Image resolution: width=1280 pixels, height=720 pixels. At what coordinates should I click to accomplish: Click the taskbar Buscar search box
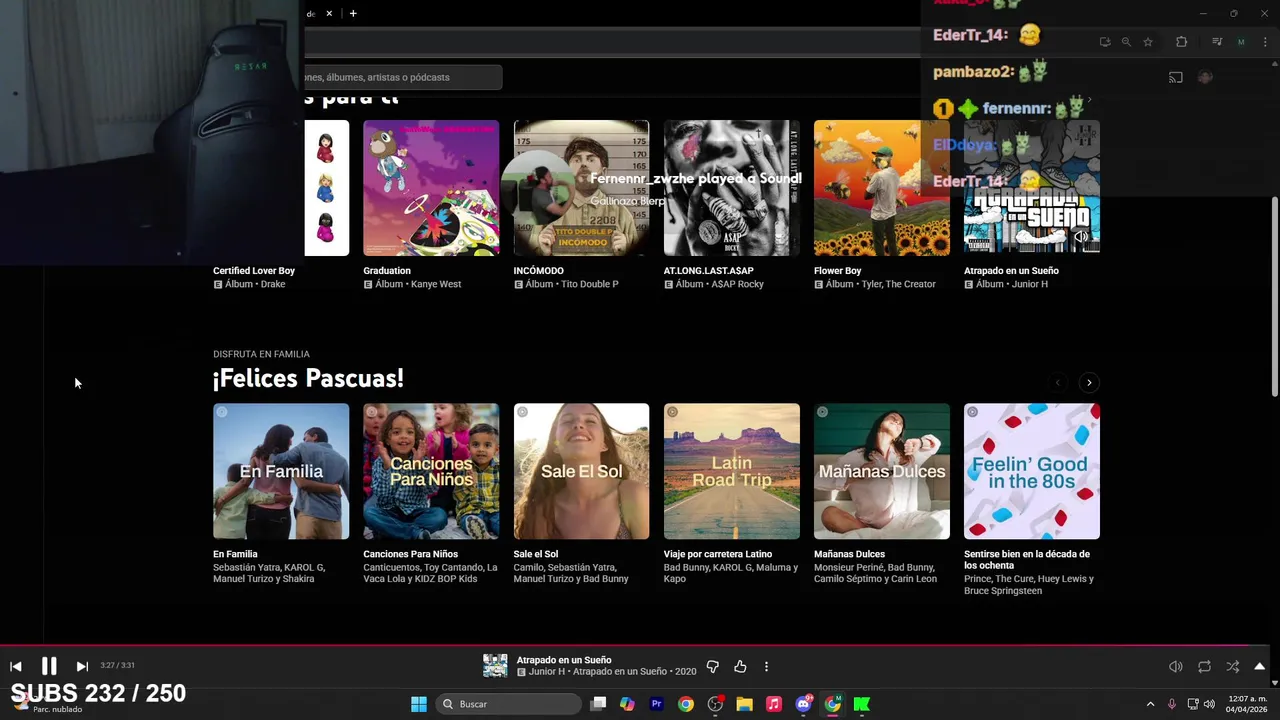pyautogui.click(x=510, y=704)
